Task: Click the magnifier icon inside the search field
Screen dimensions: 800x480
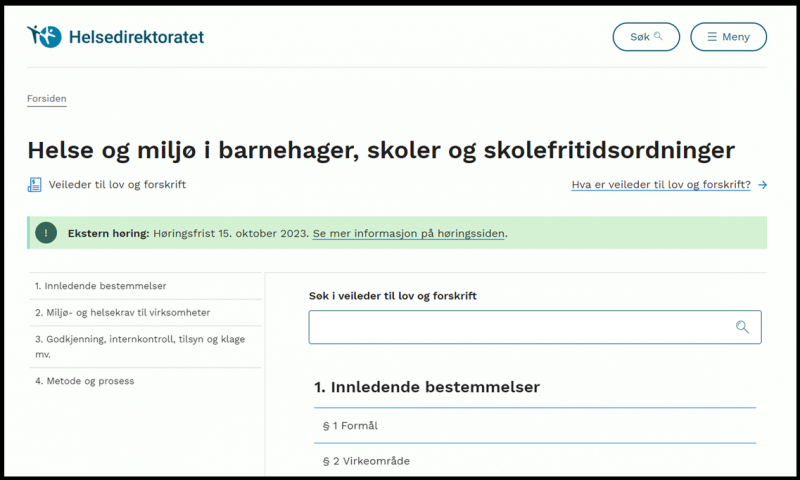Action: click(x=742, y=327)
